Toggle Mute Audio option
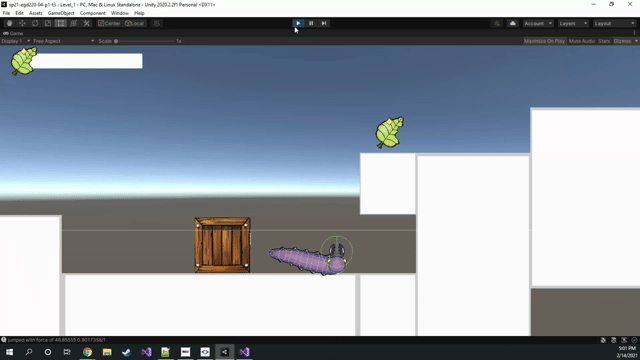Screen dimensions: 640x360 pos(582,41)
